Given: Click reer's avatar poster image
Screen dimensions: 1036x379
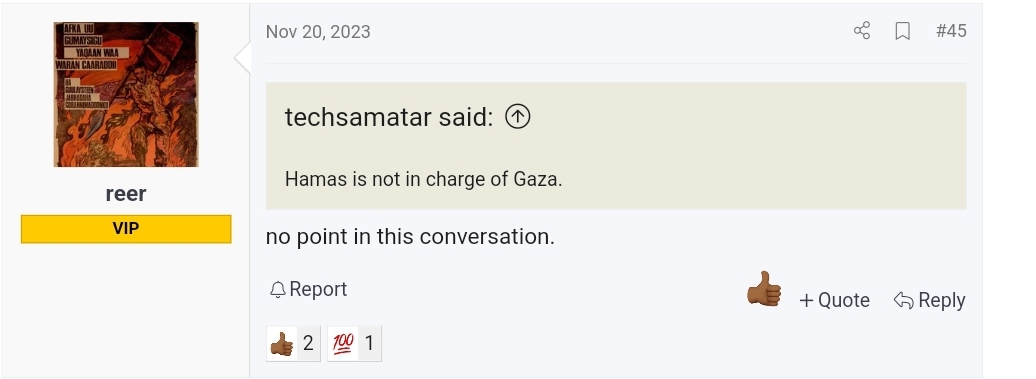Looking at the screenshot, I should pos(126,94).
